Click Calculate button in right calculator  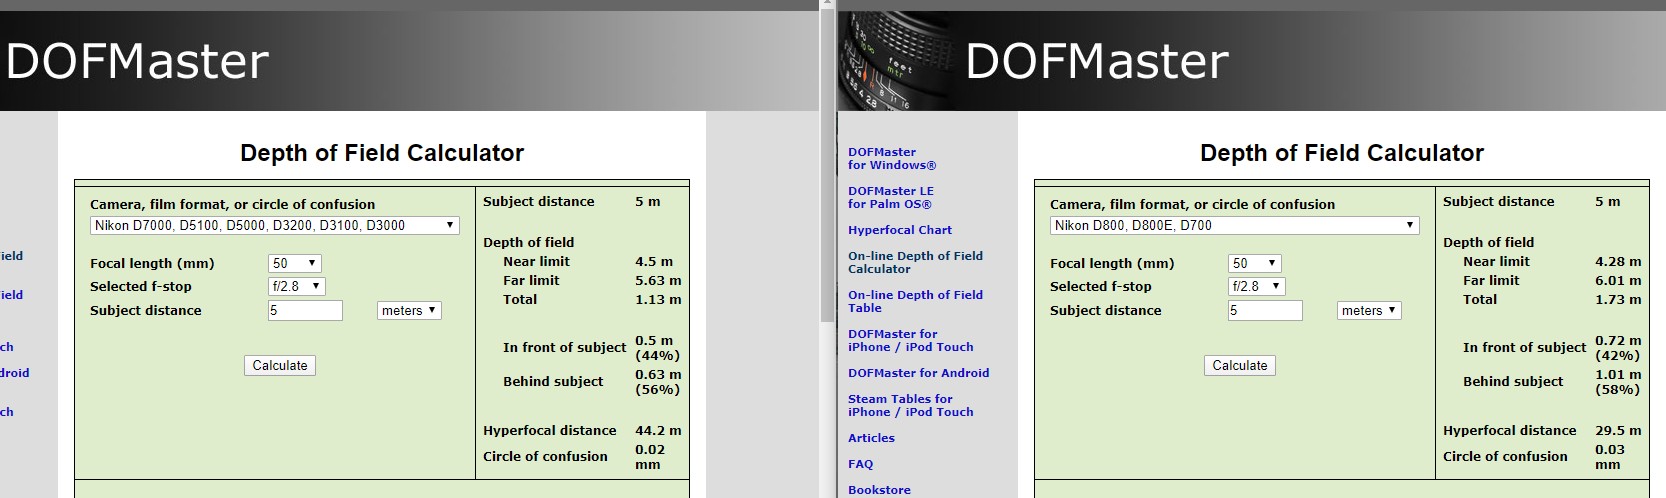pos(1240,366)
